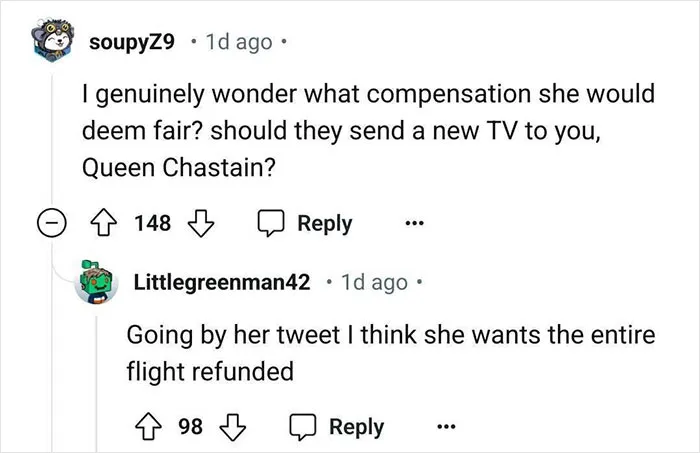Viewport: 700px width, 453px height.
Task: Click the 'Queen Chastain?' comment text
Action: (x=179, y=168)
